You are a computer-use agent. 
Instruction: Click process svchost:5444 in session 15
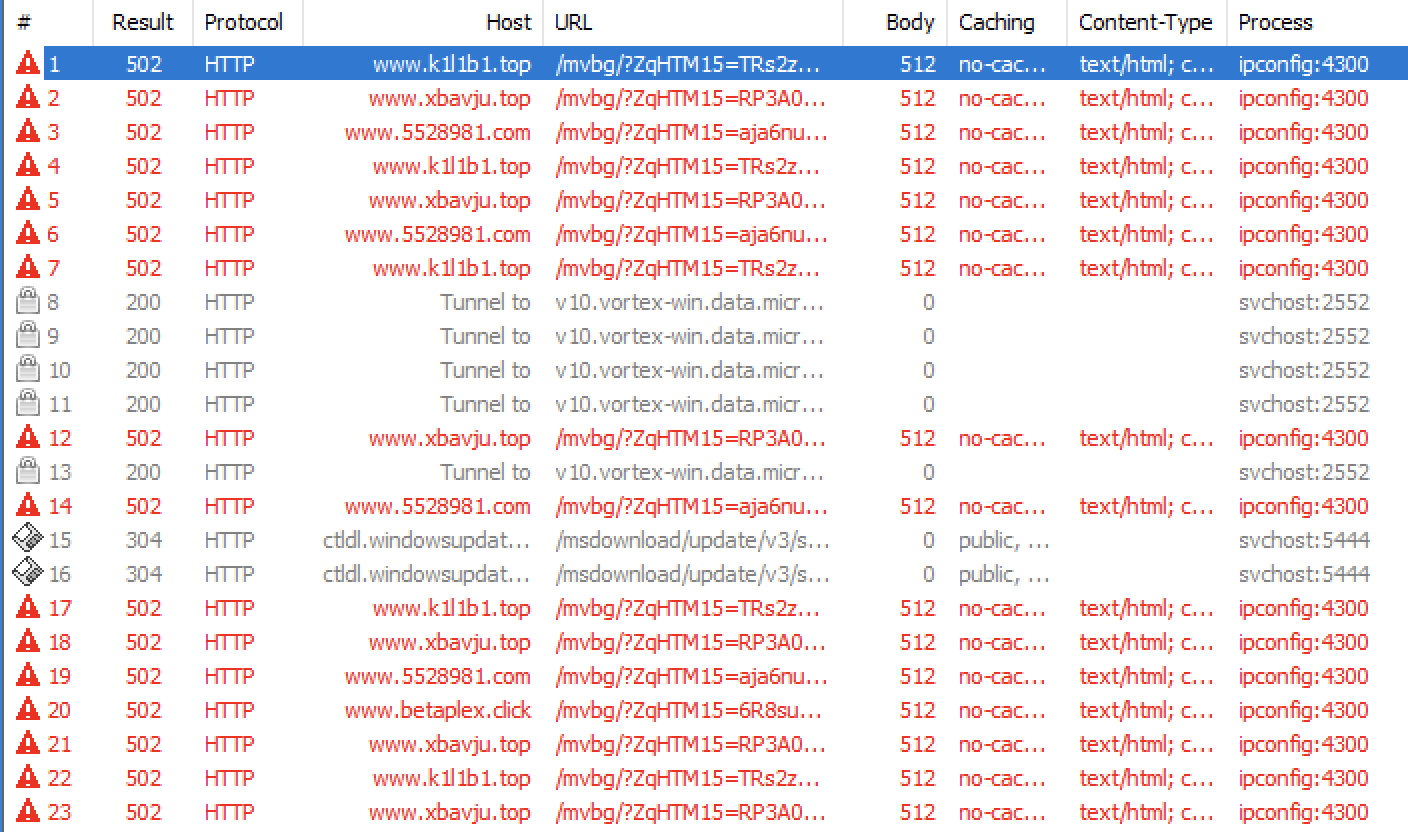(1304, 540)
